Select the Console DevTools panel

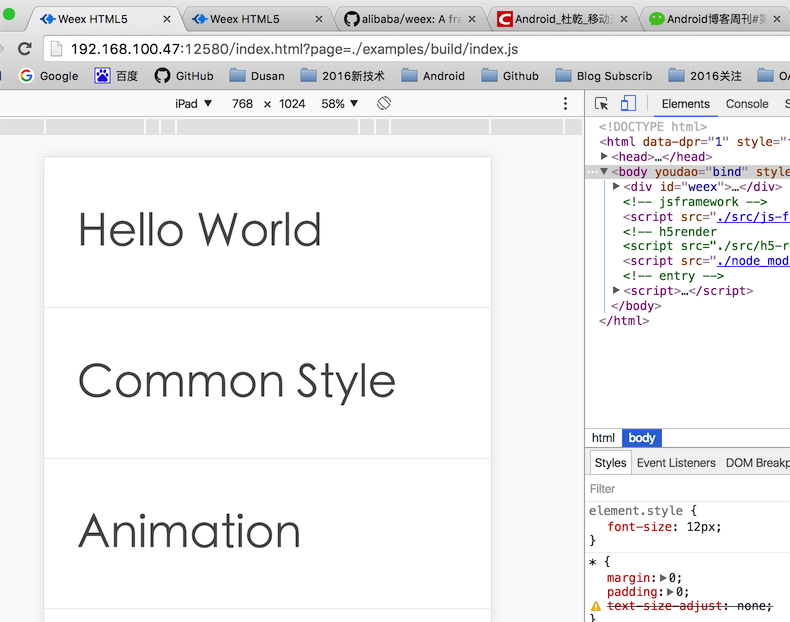(x=747, y=104)
